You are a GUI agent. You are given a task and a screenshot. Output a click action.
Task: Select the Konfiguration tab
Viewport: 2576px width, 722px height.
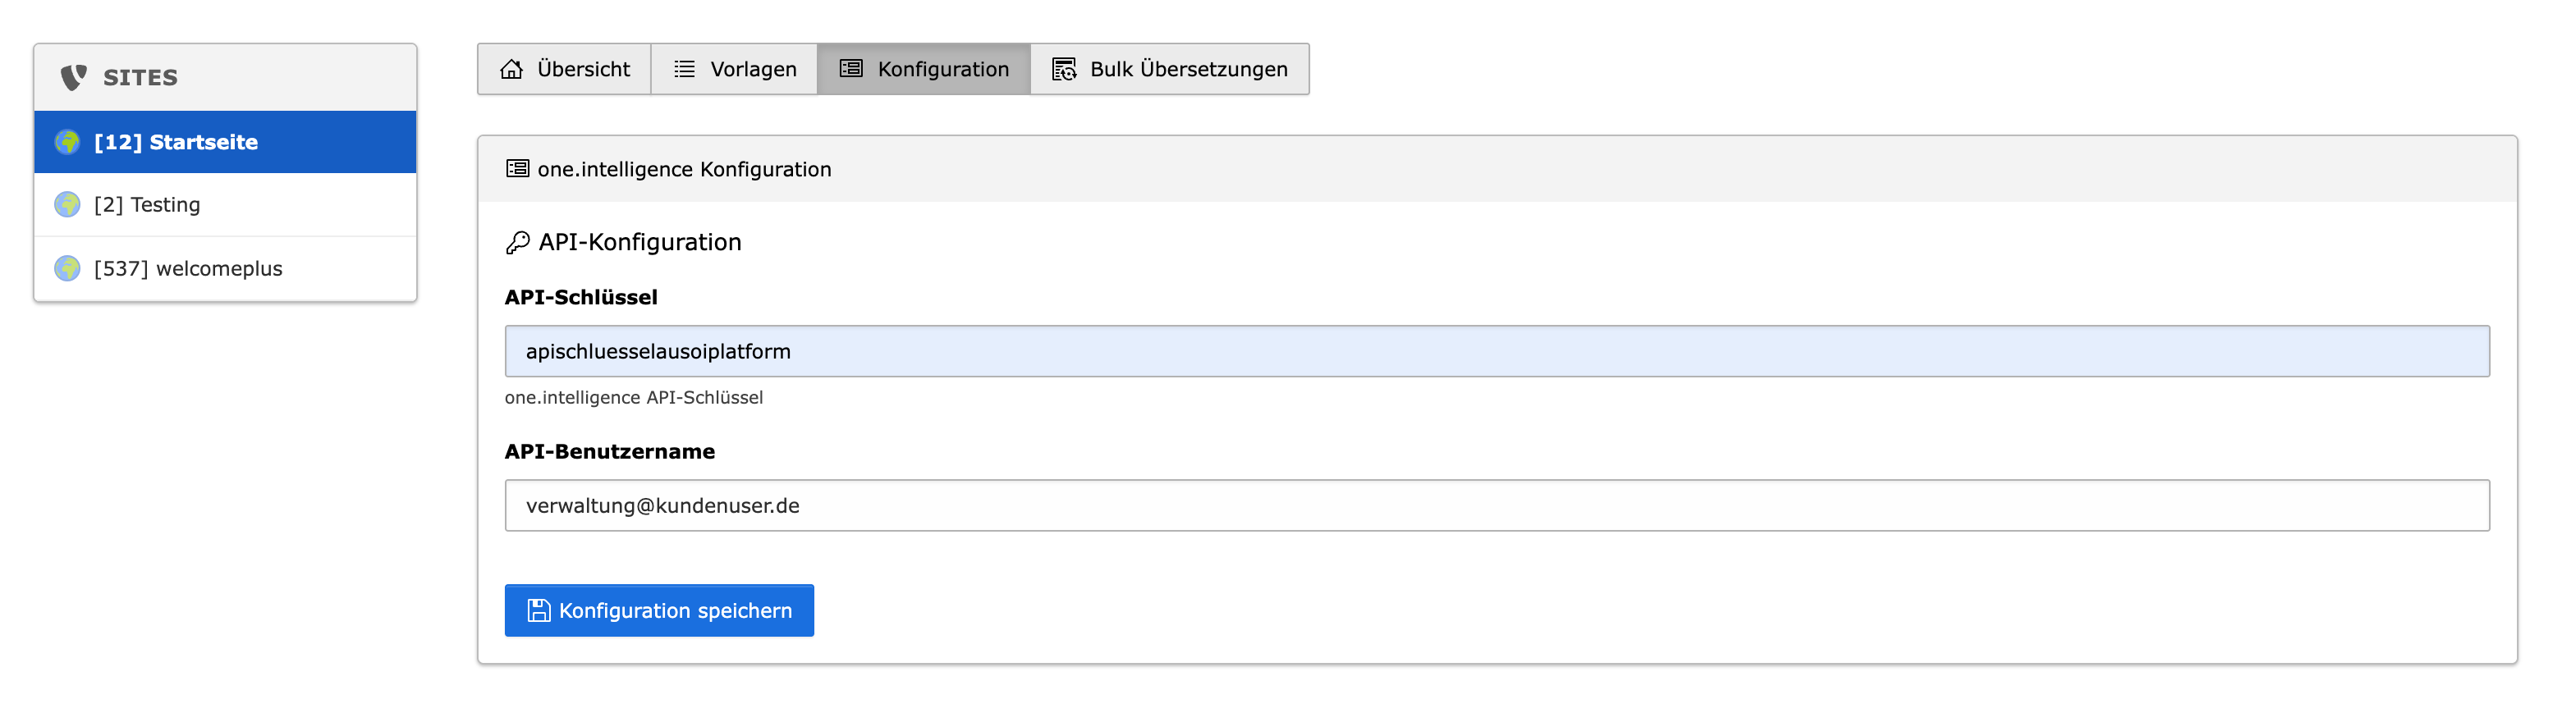[x=924, y=69]
